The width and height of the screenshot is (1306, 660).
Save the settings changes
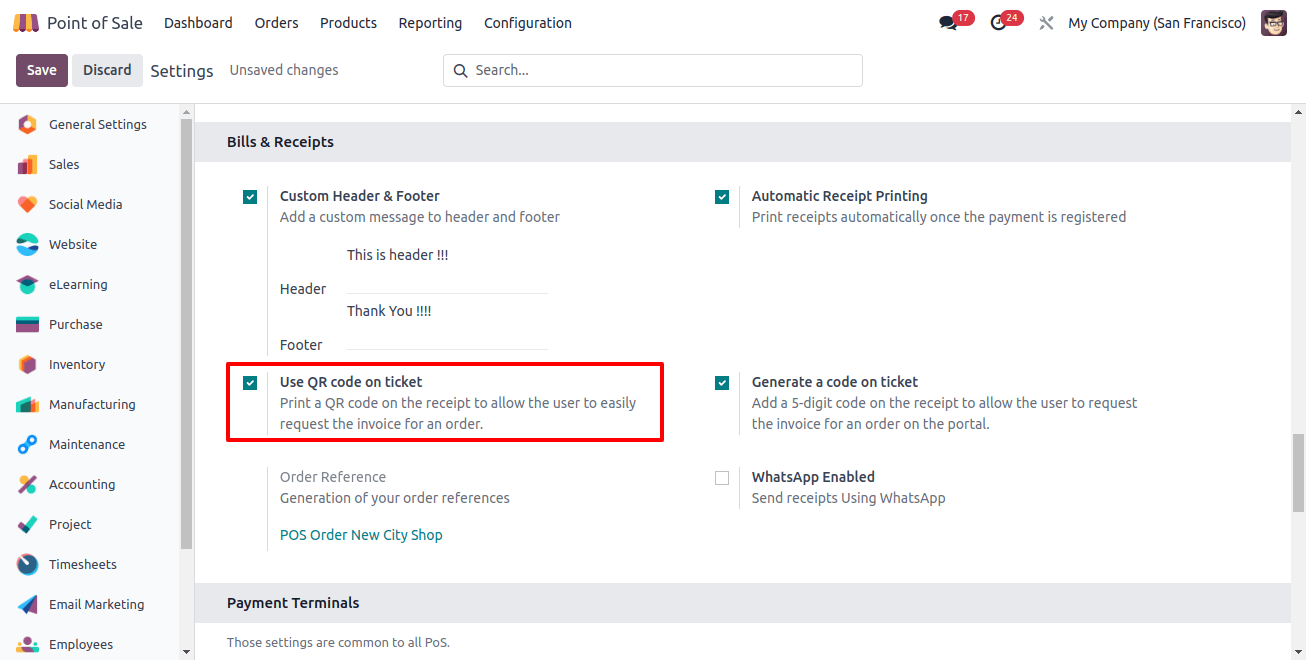pyautogui.click(x=42, y=70)
